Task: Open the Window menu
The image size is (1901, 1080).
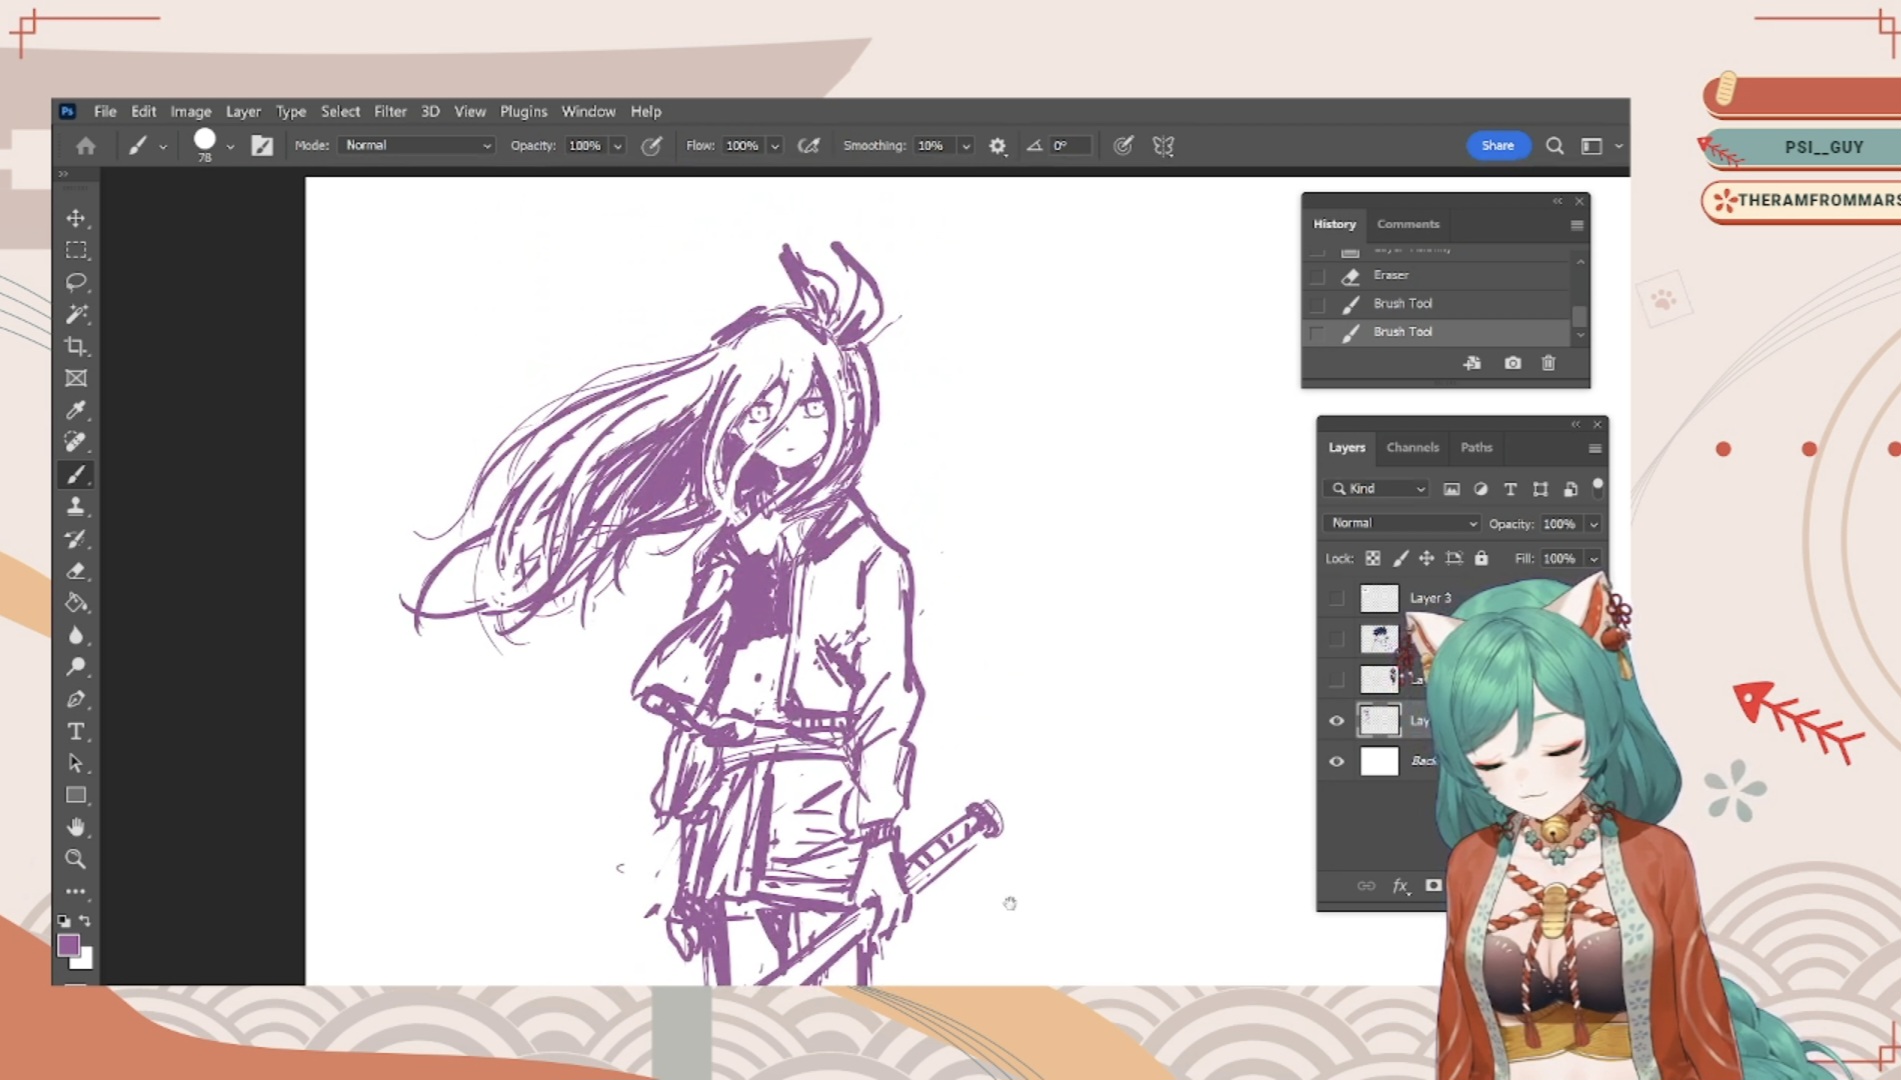Action: click(x=588, y=111)
